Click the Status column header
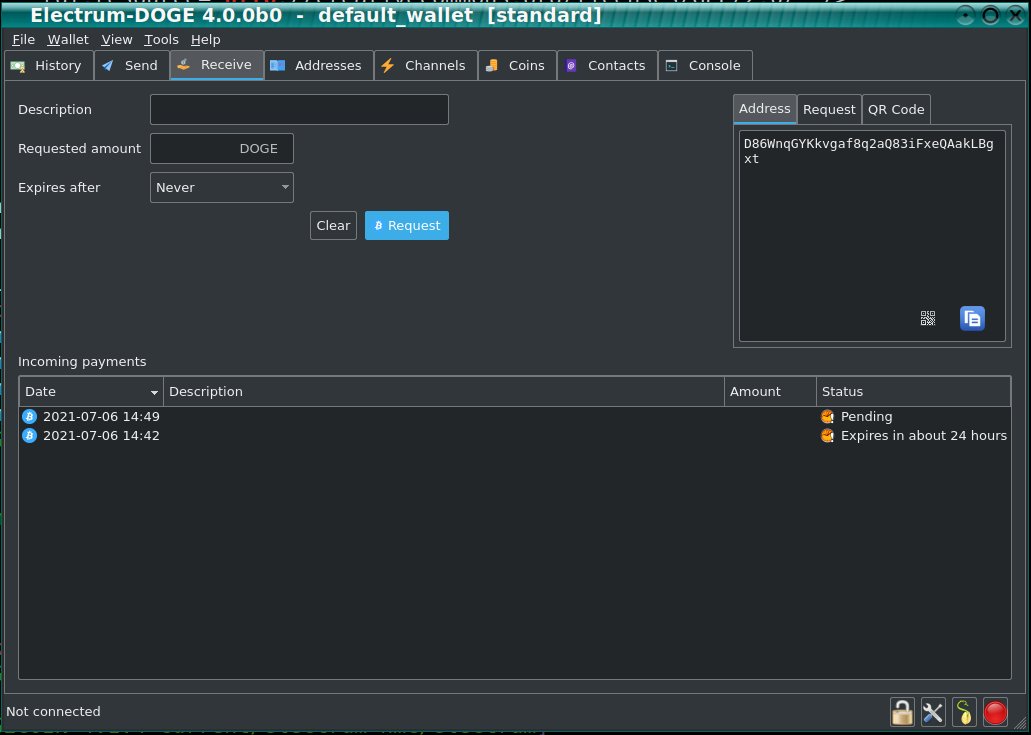 (x=913, y=392)
